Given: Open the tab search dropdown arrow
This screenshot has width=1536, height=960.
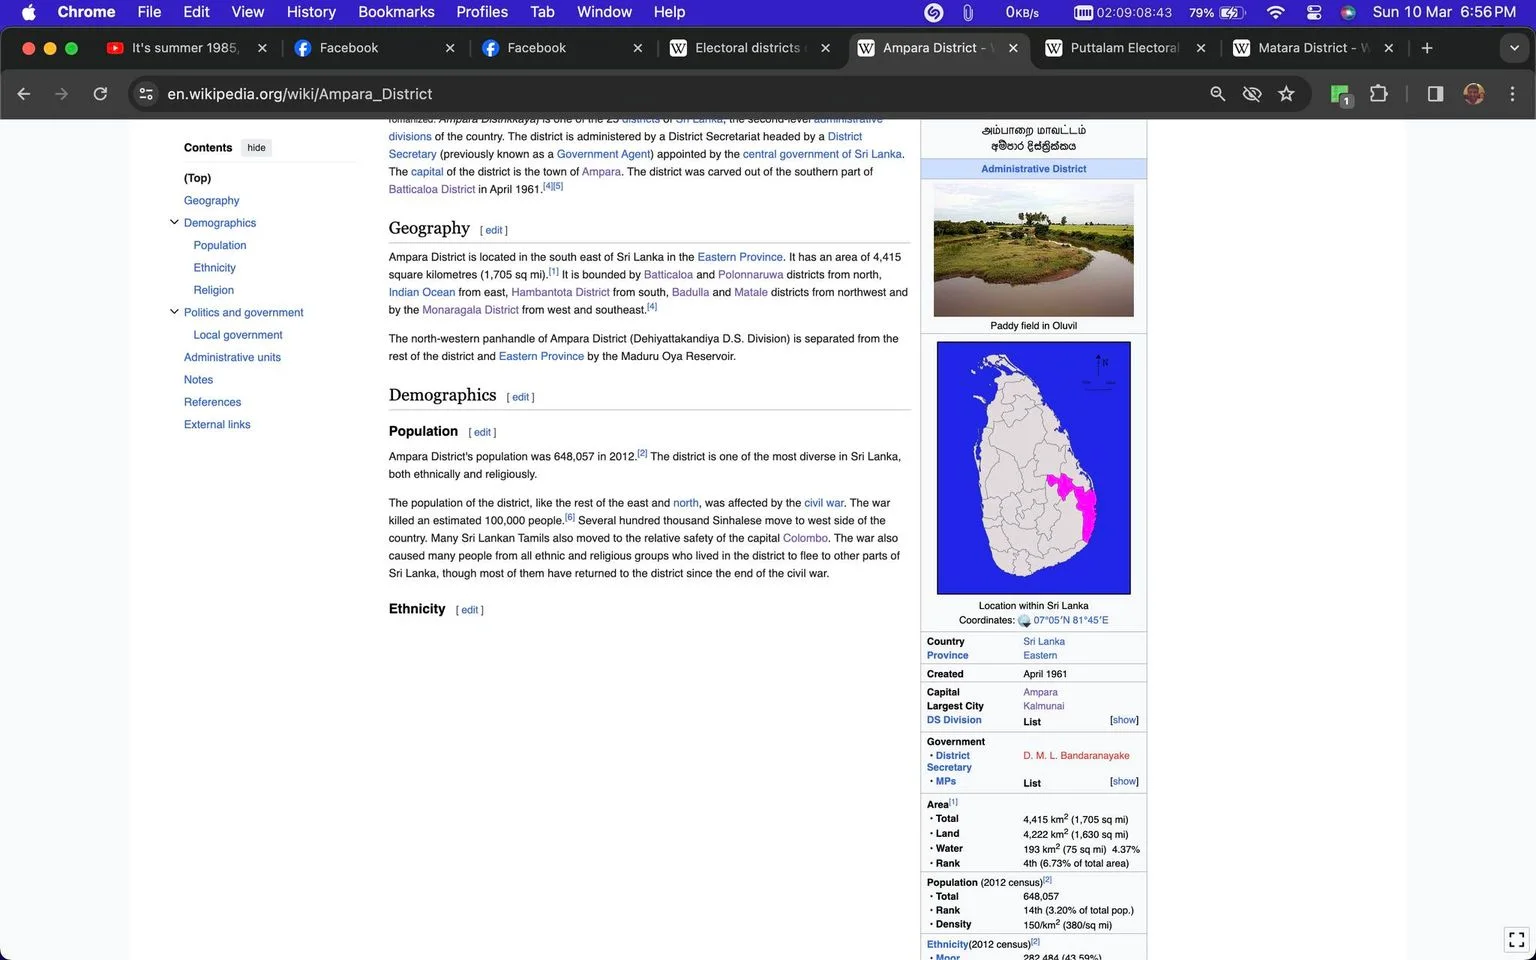Looking at the screenshot, I should [x=1514, y=48].
